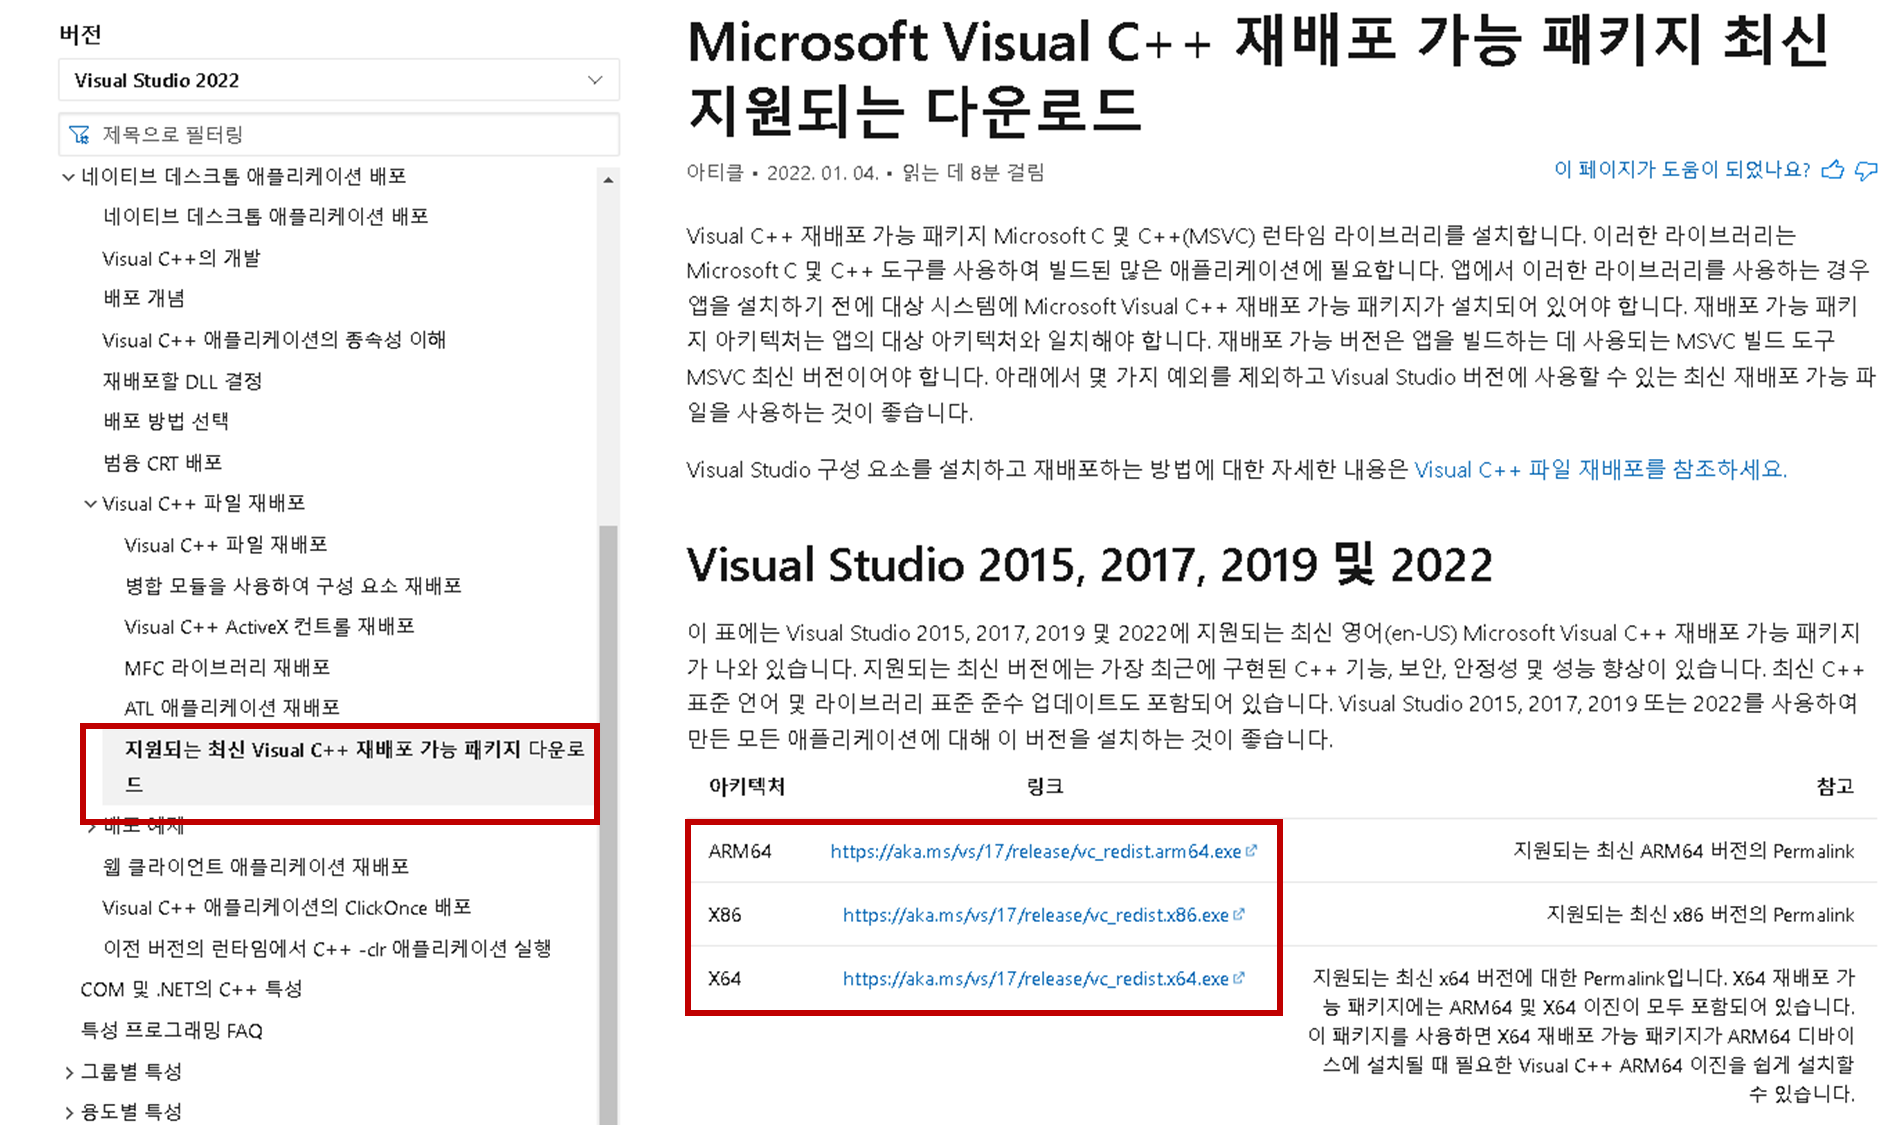This screenshot has width=1880, height=1125.
Task: Select 범용 CRT 배포 in the sidebar
Action: (x=165, y=462)
